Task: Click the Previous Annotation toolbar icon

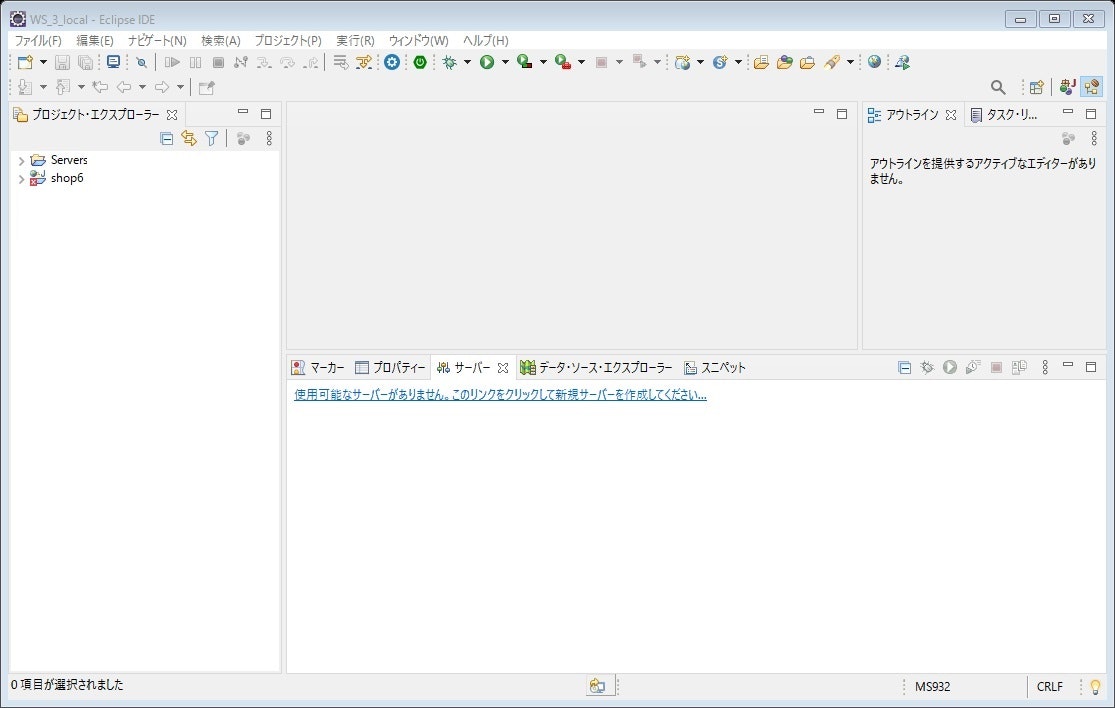Action: coord(63,87)
